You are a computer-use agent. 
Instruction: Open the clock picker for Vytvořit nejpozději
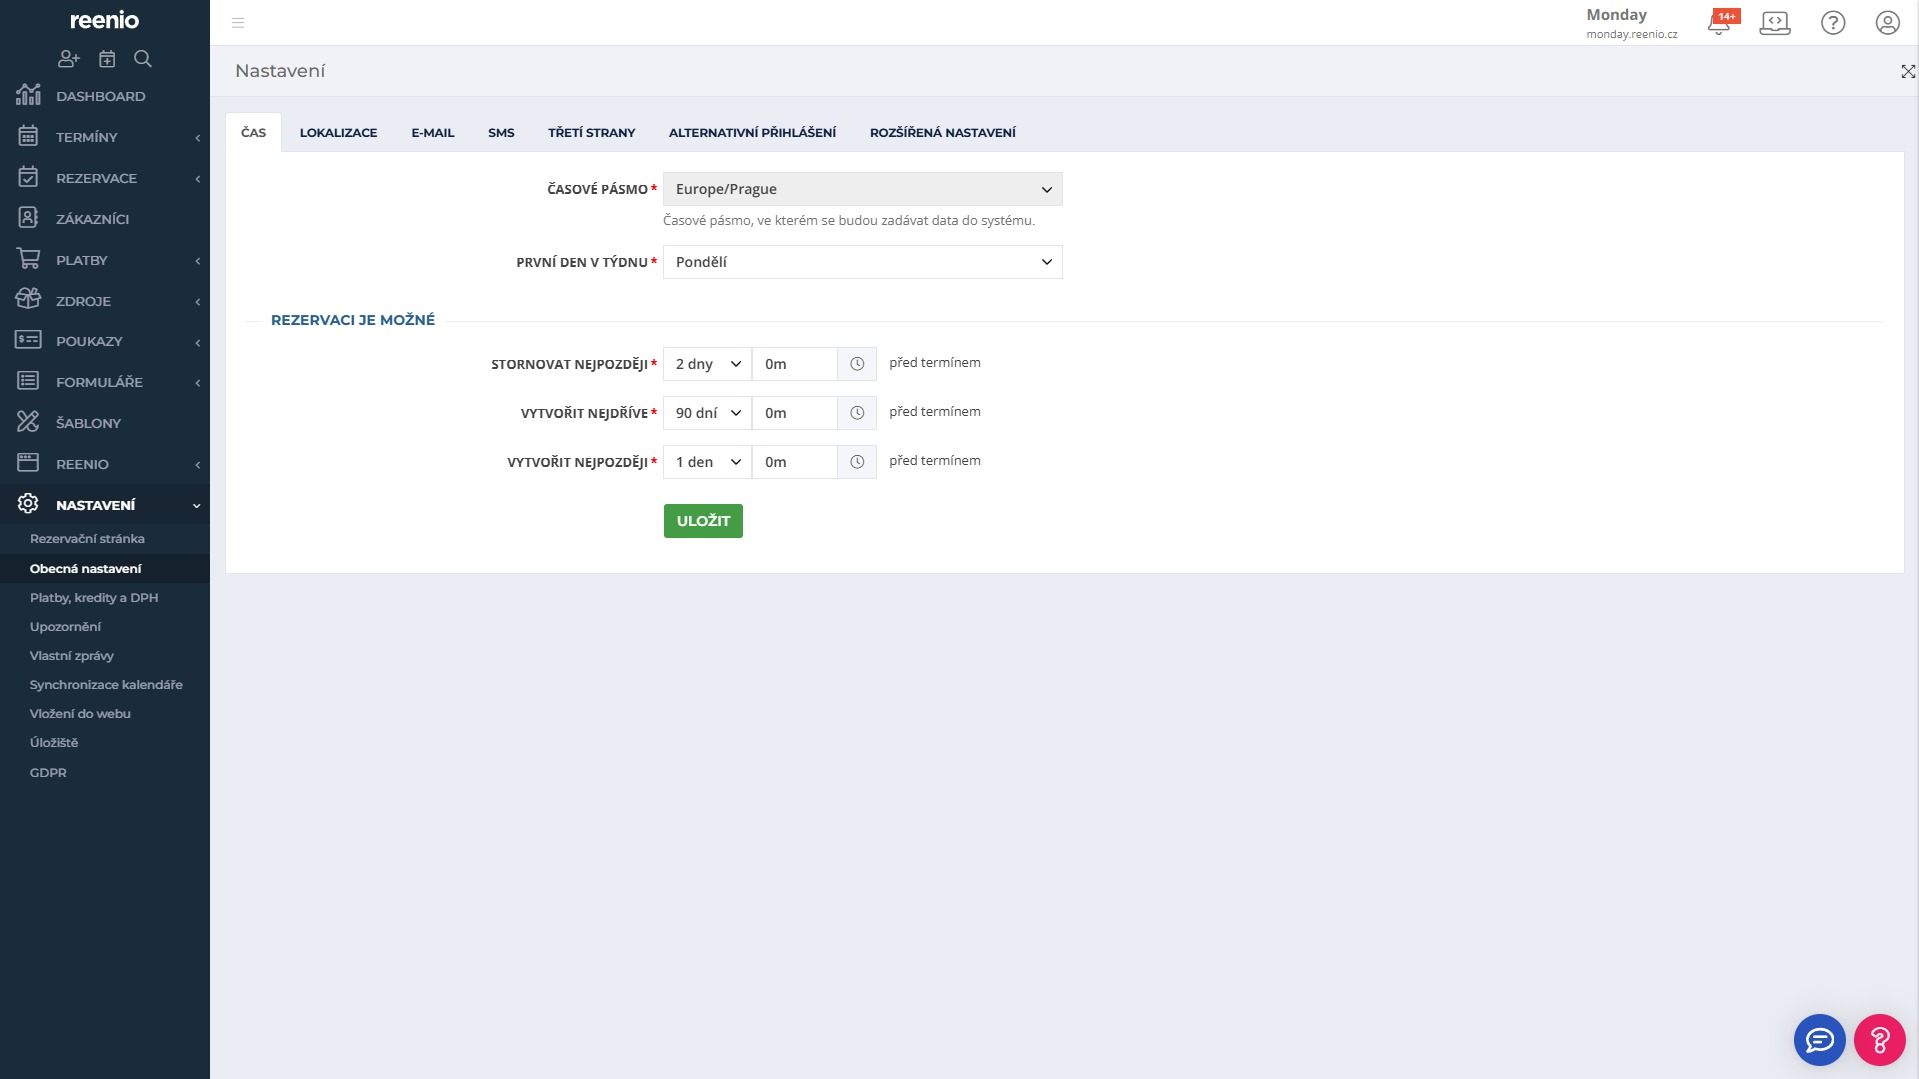pos(857,462)
